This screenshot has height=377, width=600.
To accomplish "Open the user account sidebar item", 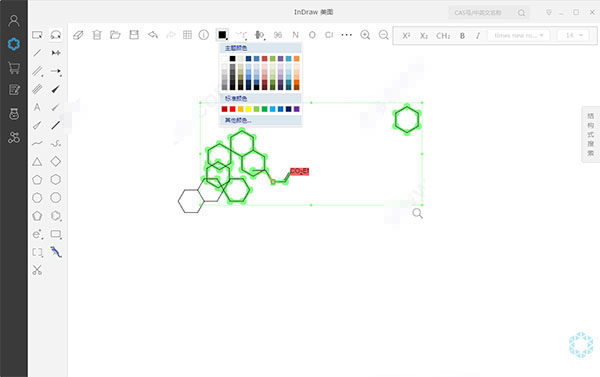I will 14,20.
